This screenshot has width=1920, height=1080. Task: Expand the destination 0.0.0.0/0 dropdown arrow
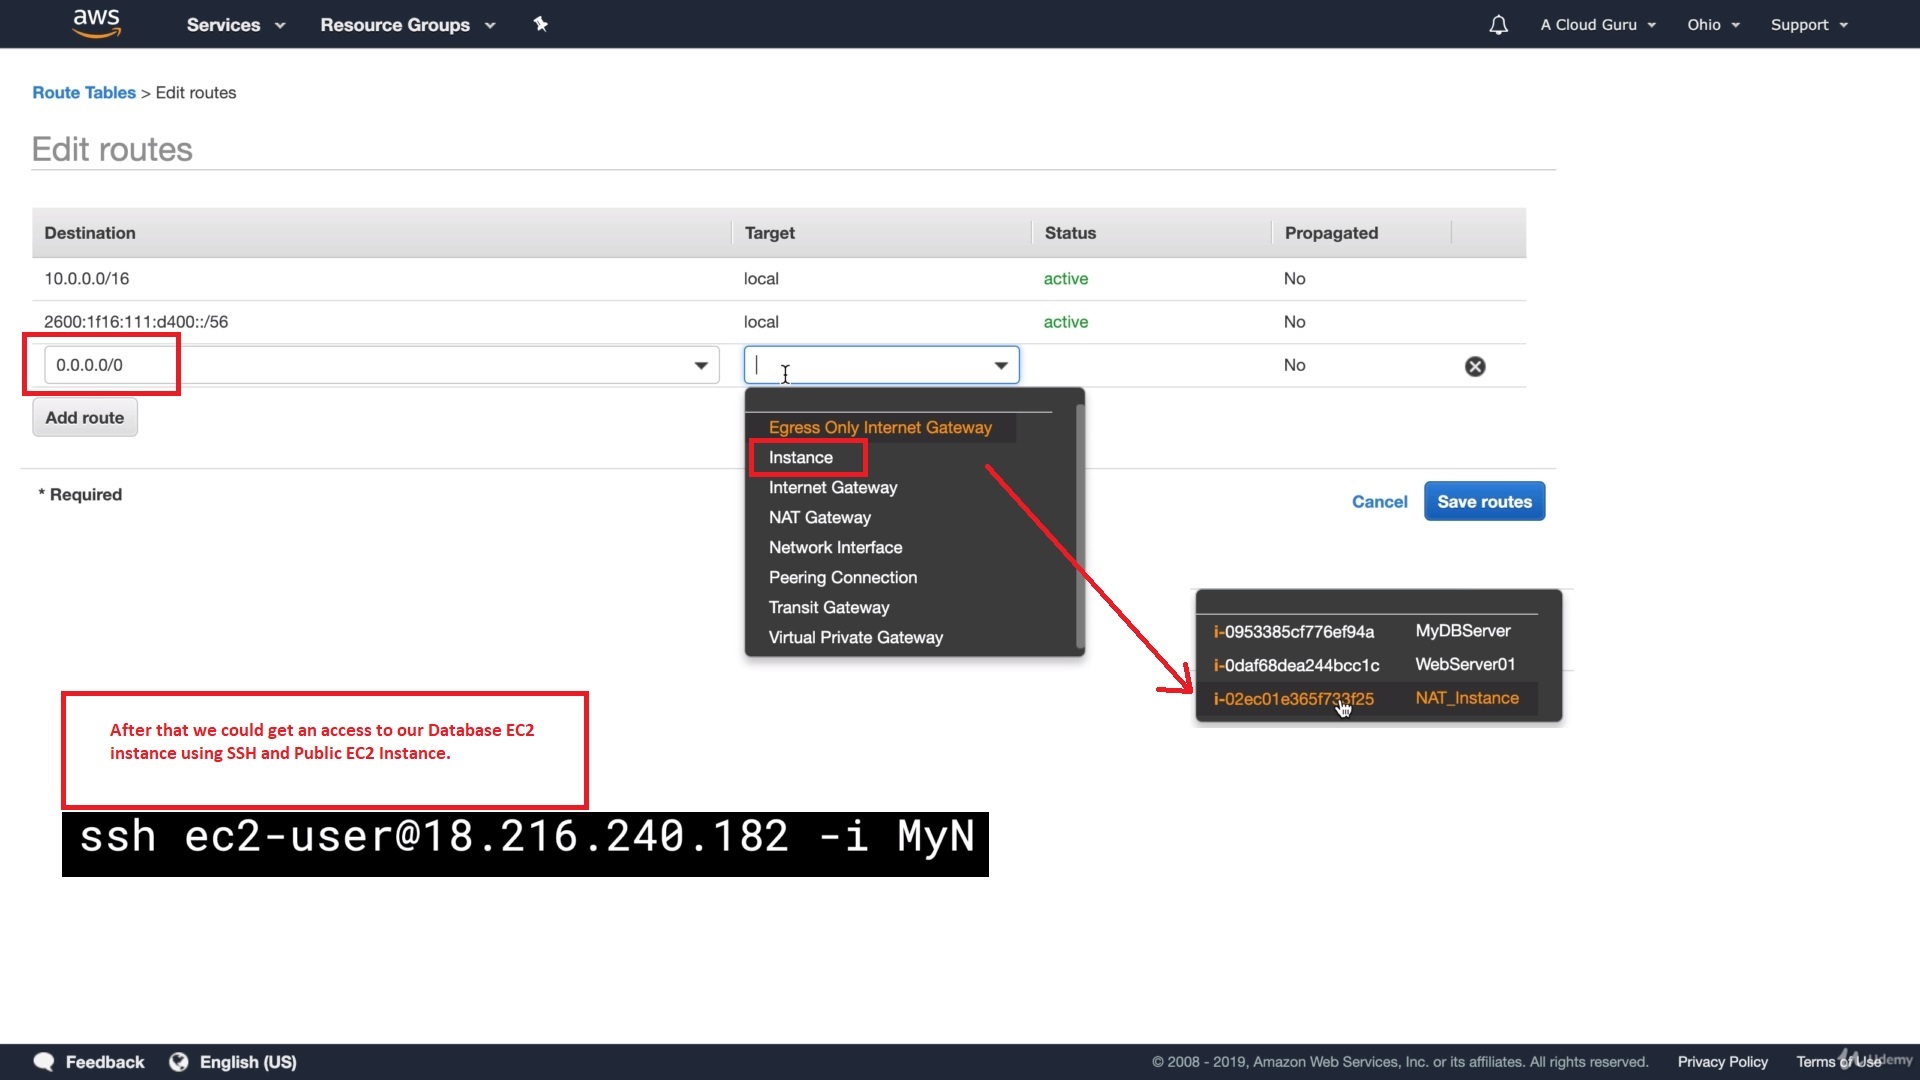[x=701, y=366]
